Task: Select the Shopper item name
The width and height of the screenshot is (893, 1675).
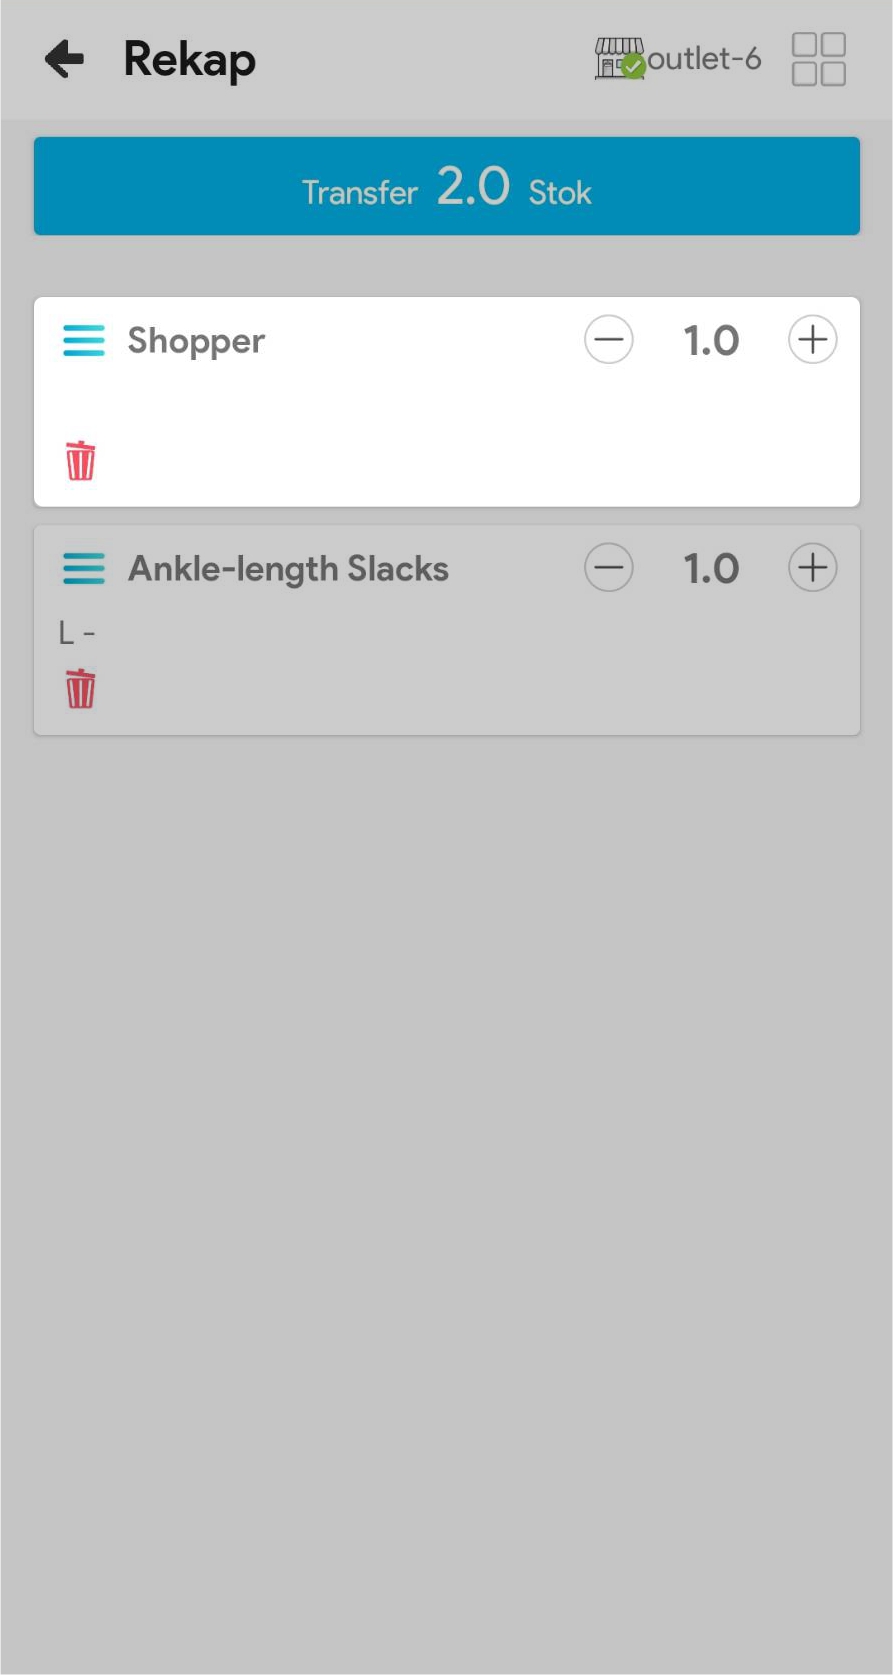Action: (196, 341)
